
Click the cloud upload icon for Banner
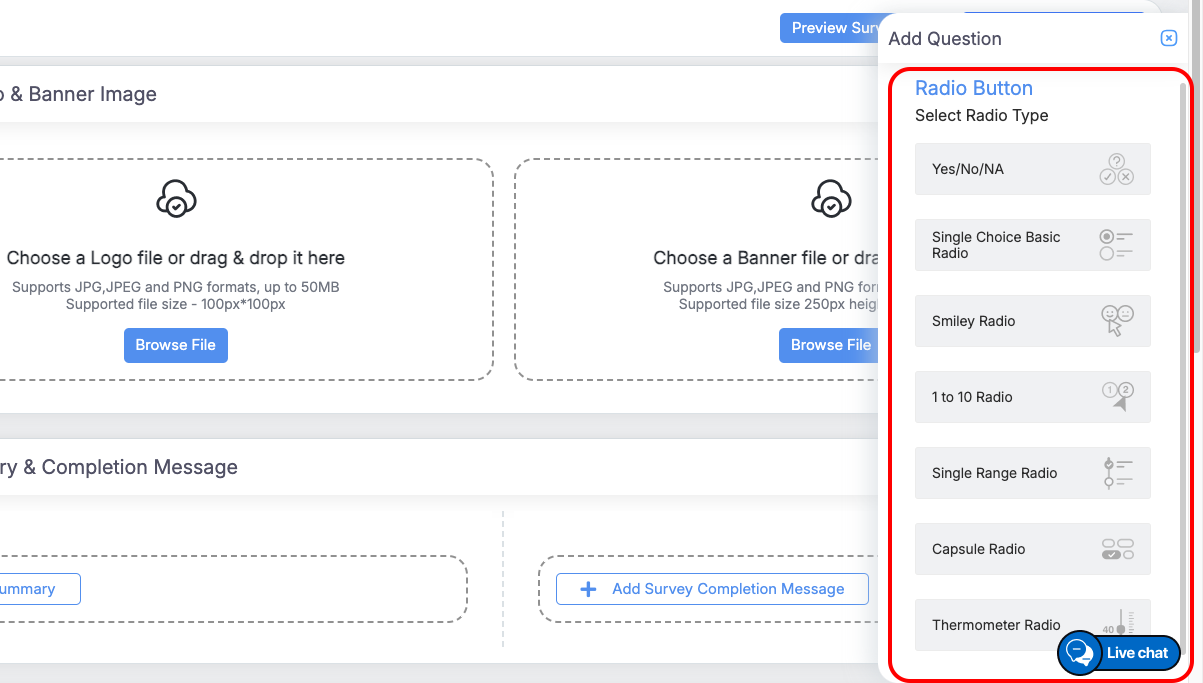(830, 199)
